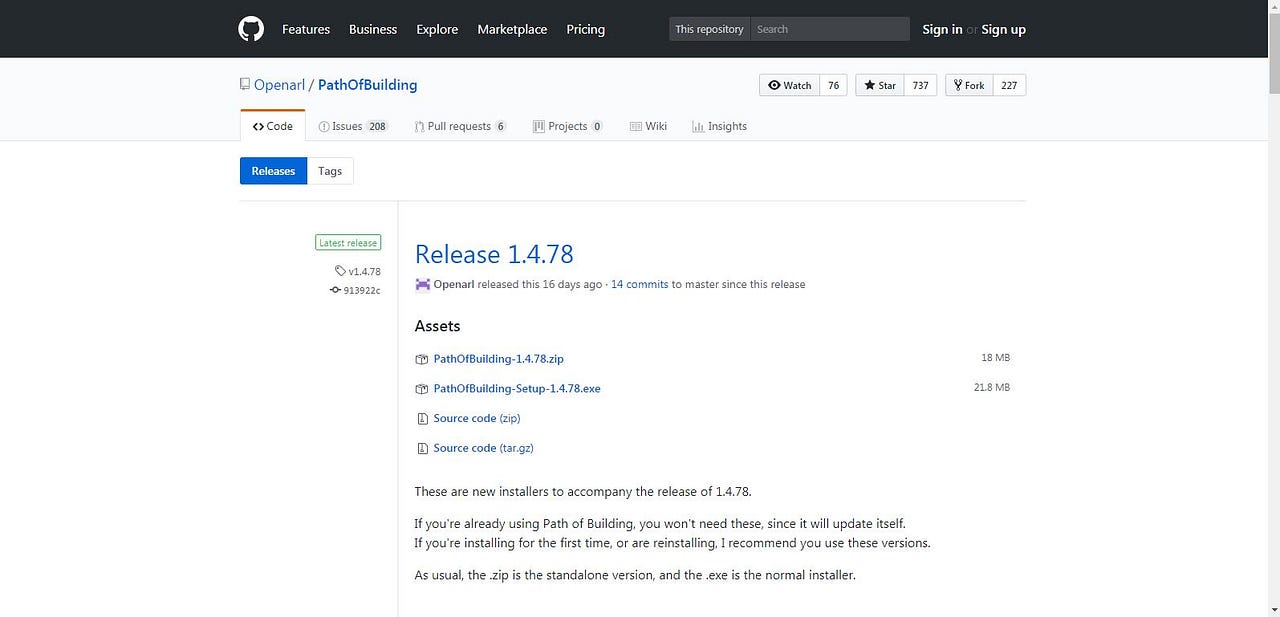Click the tag icon next to v1.4.78
The height and width of the screenshot is (617, 1280).
[341, 271]
